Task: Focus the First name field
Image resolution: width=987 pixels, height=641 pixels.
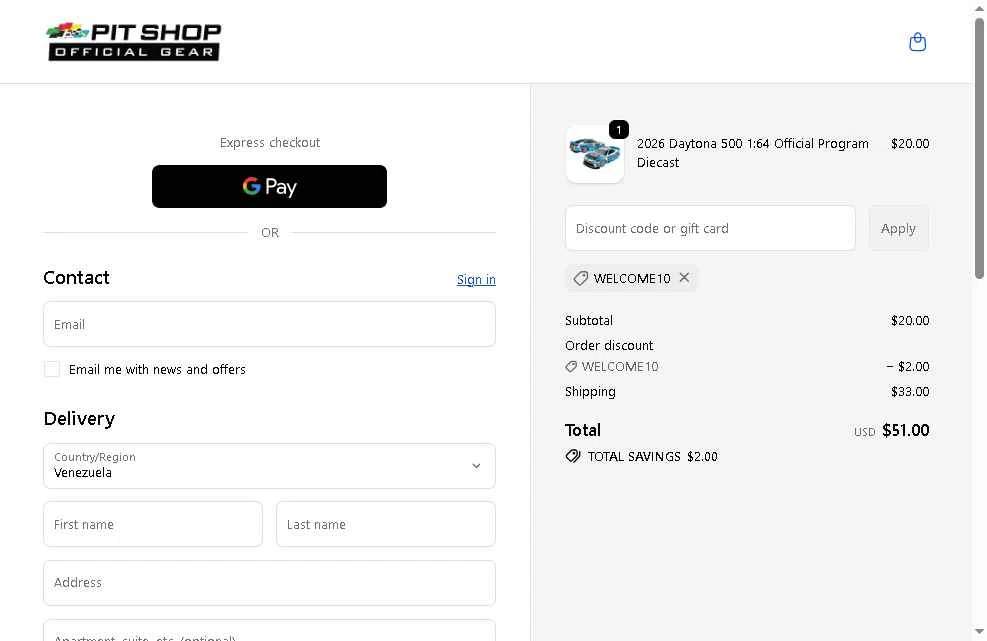Action: (x=153, y=524)
